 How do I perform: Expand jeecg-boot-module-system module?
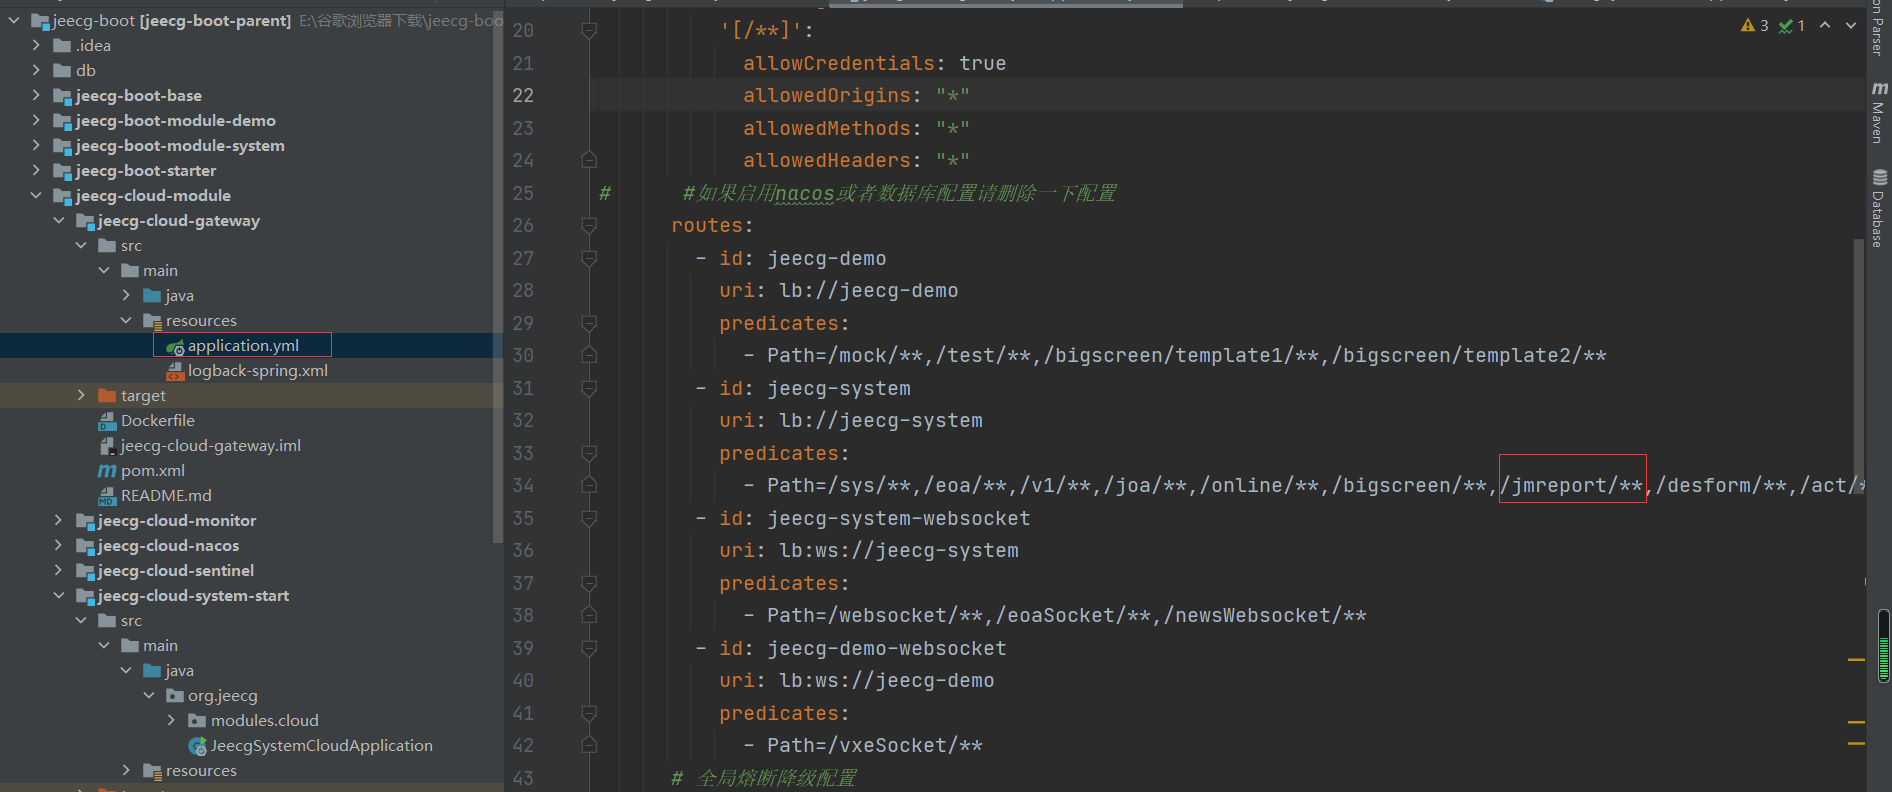point(36,145)
